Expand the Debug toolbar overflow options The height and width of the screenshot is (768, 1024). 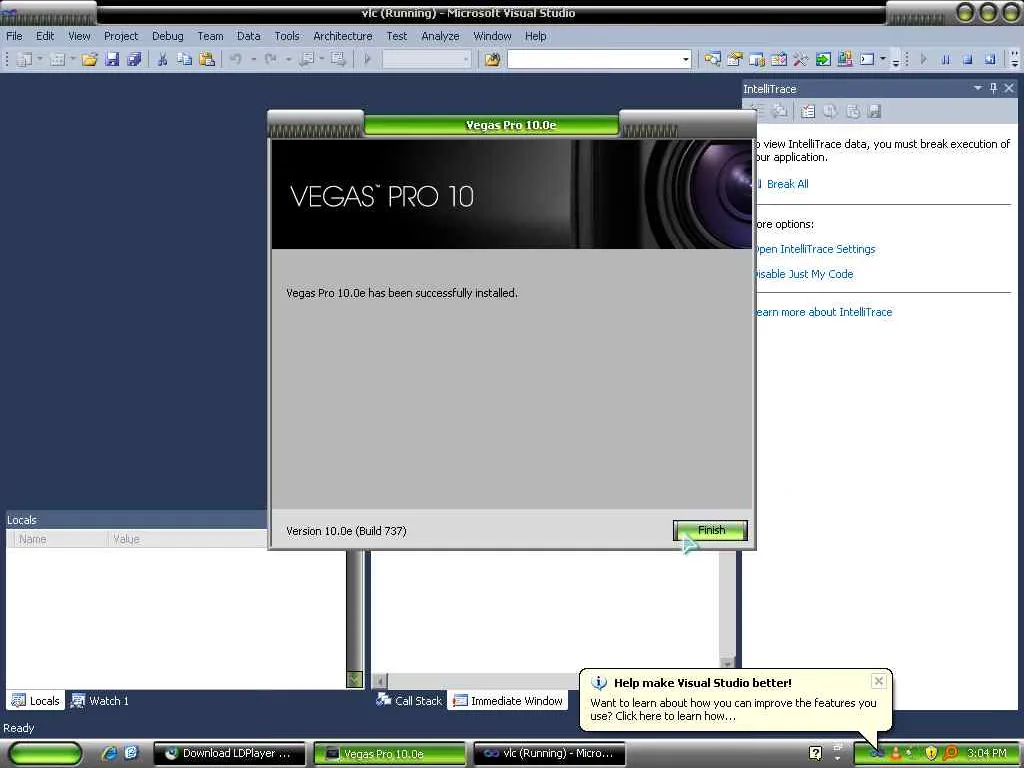(x=1014, y=60)
